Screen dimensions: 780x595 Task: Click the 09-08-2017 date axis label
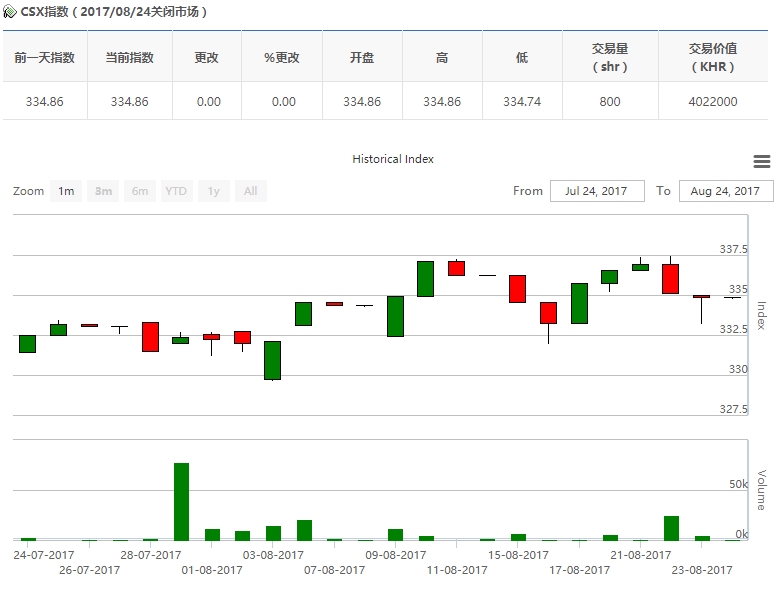395,555
